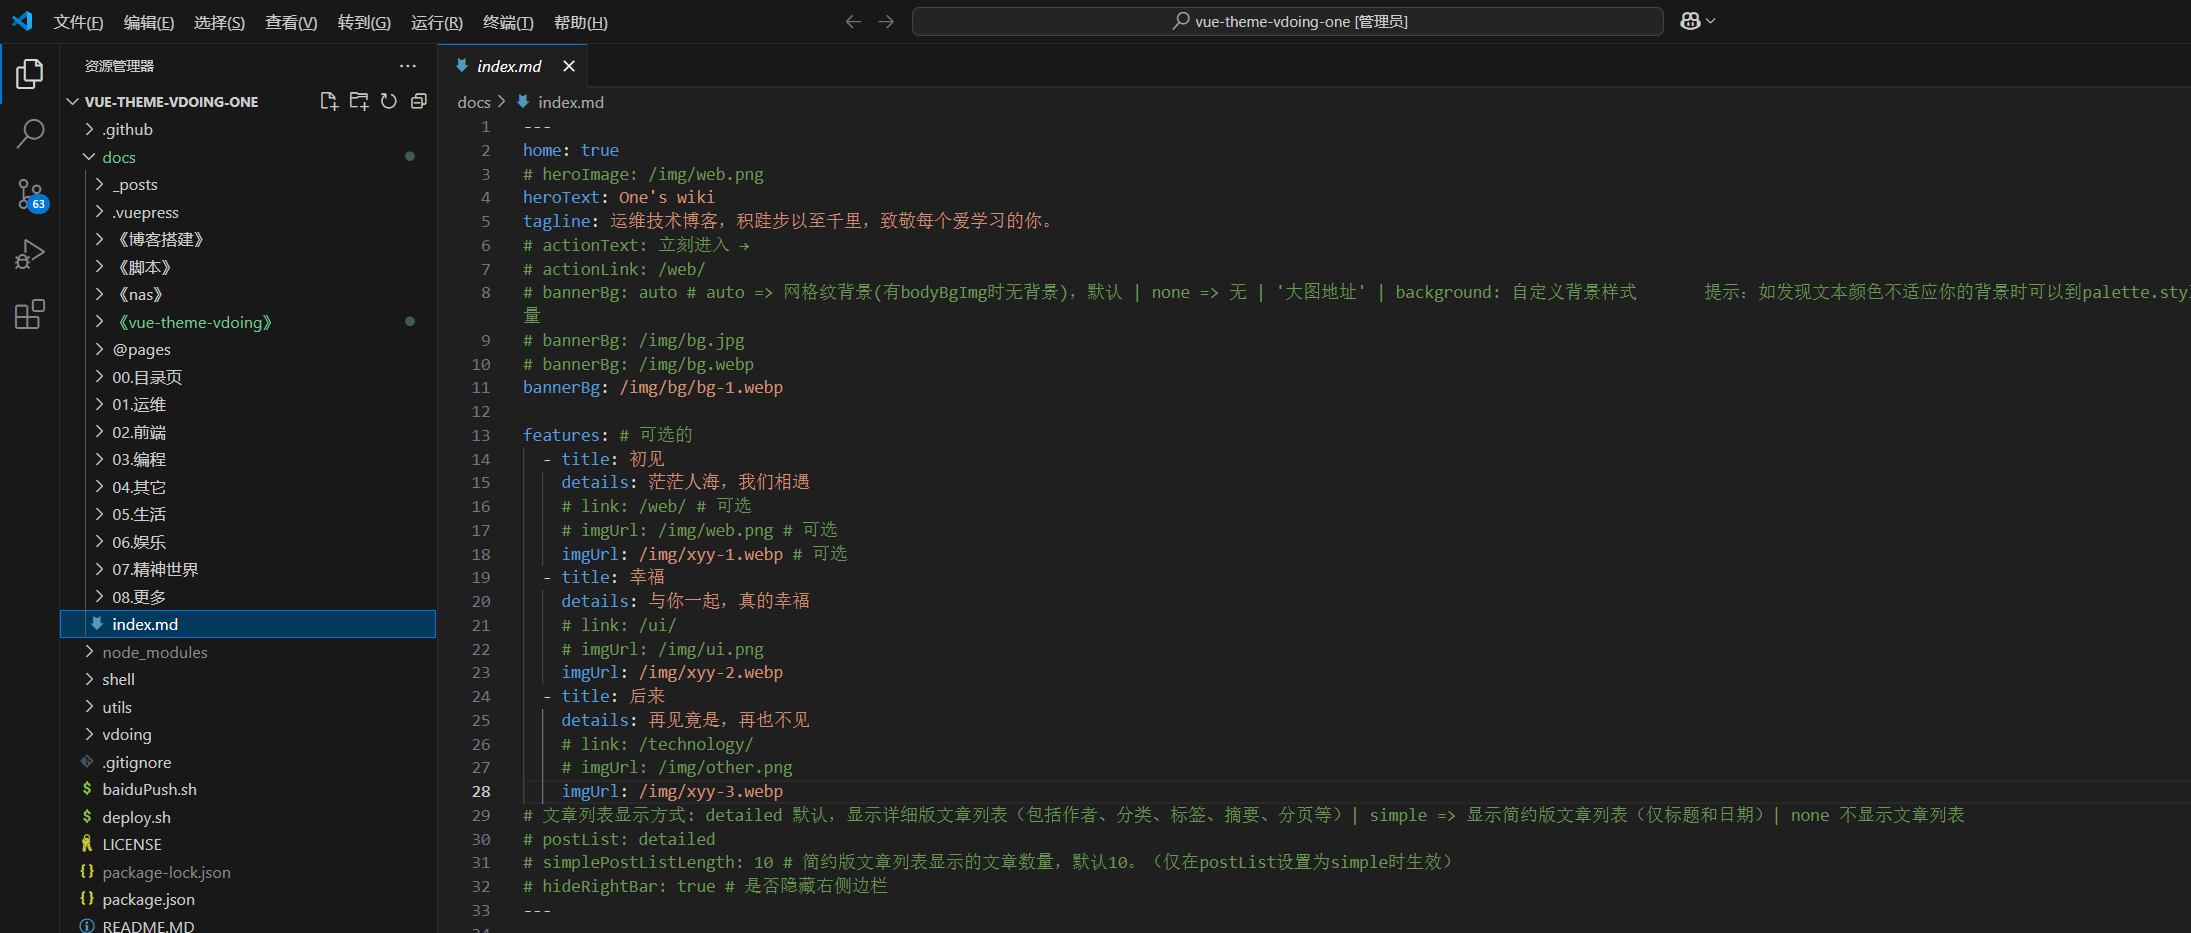Expand the 08.更多 folder

(248, 597)
